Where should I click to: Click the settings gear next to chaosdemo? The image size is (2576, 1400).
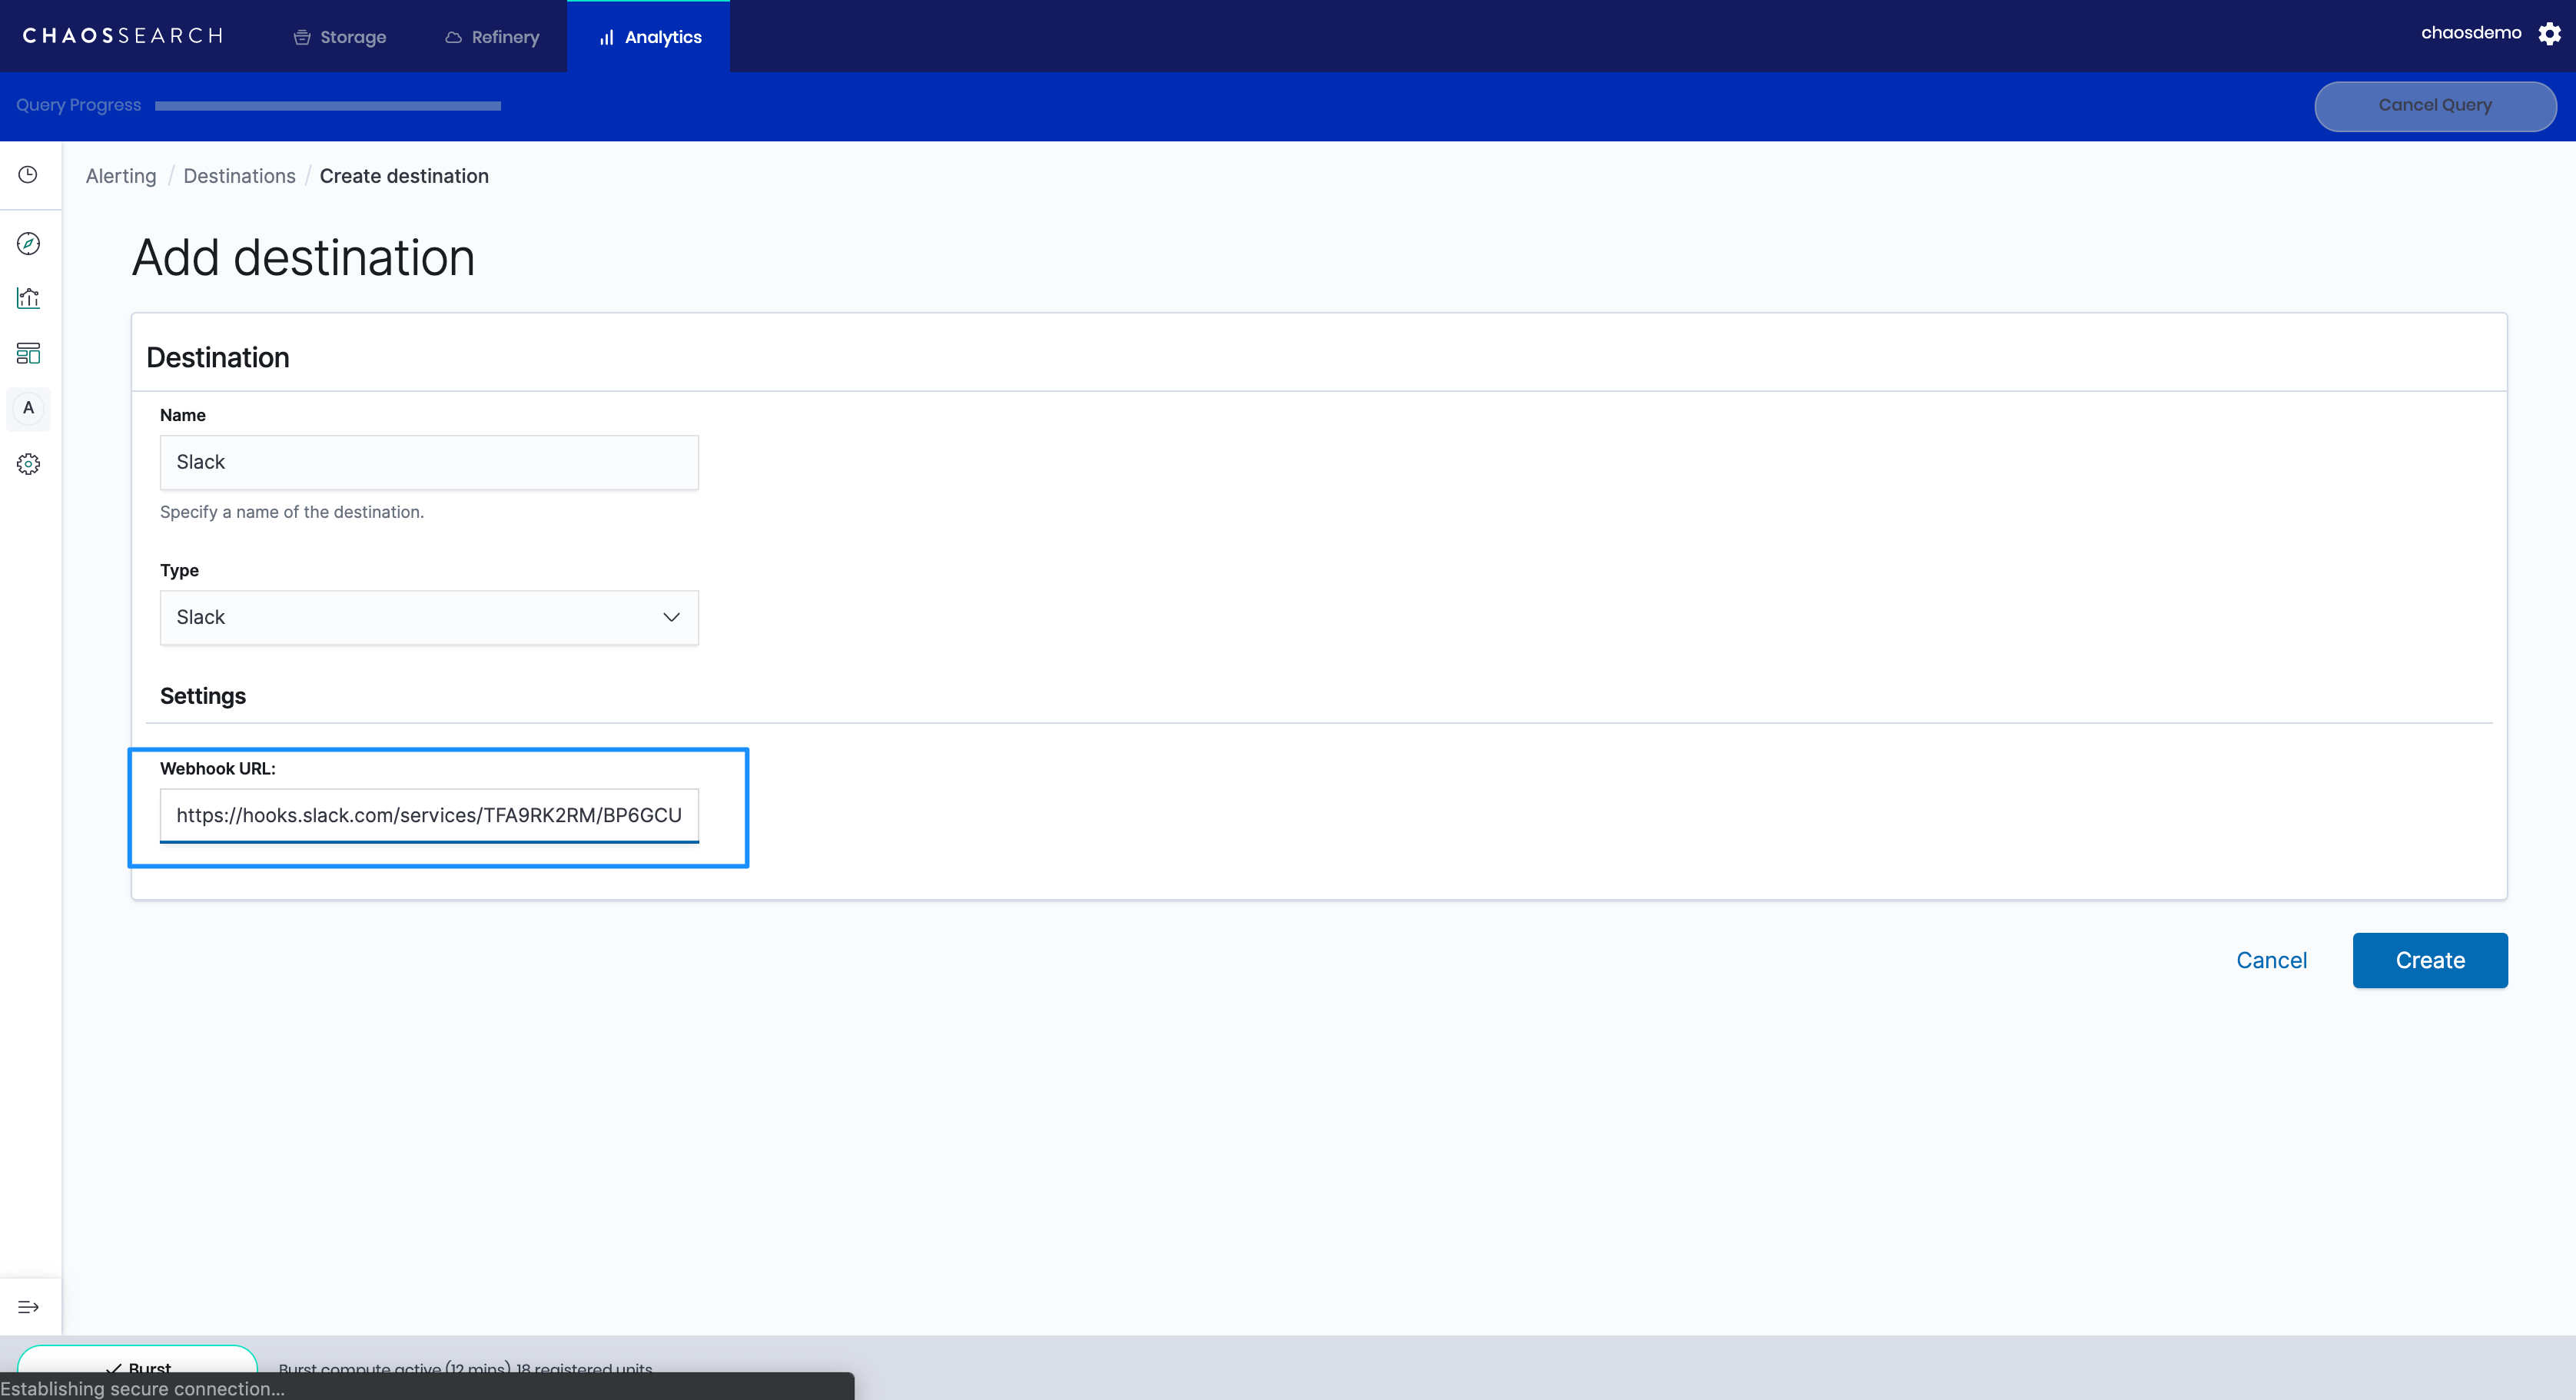tap(2549, 34)
